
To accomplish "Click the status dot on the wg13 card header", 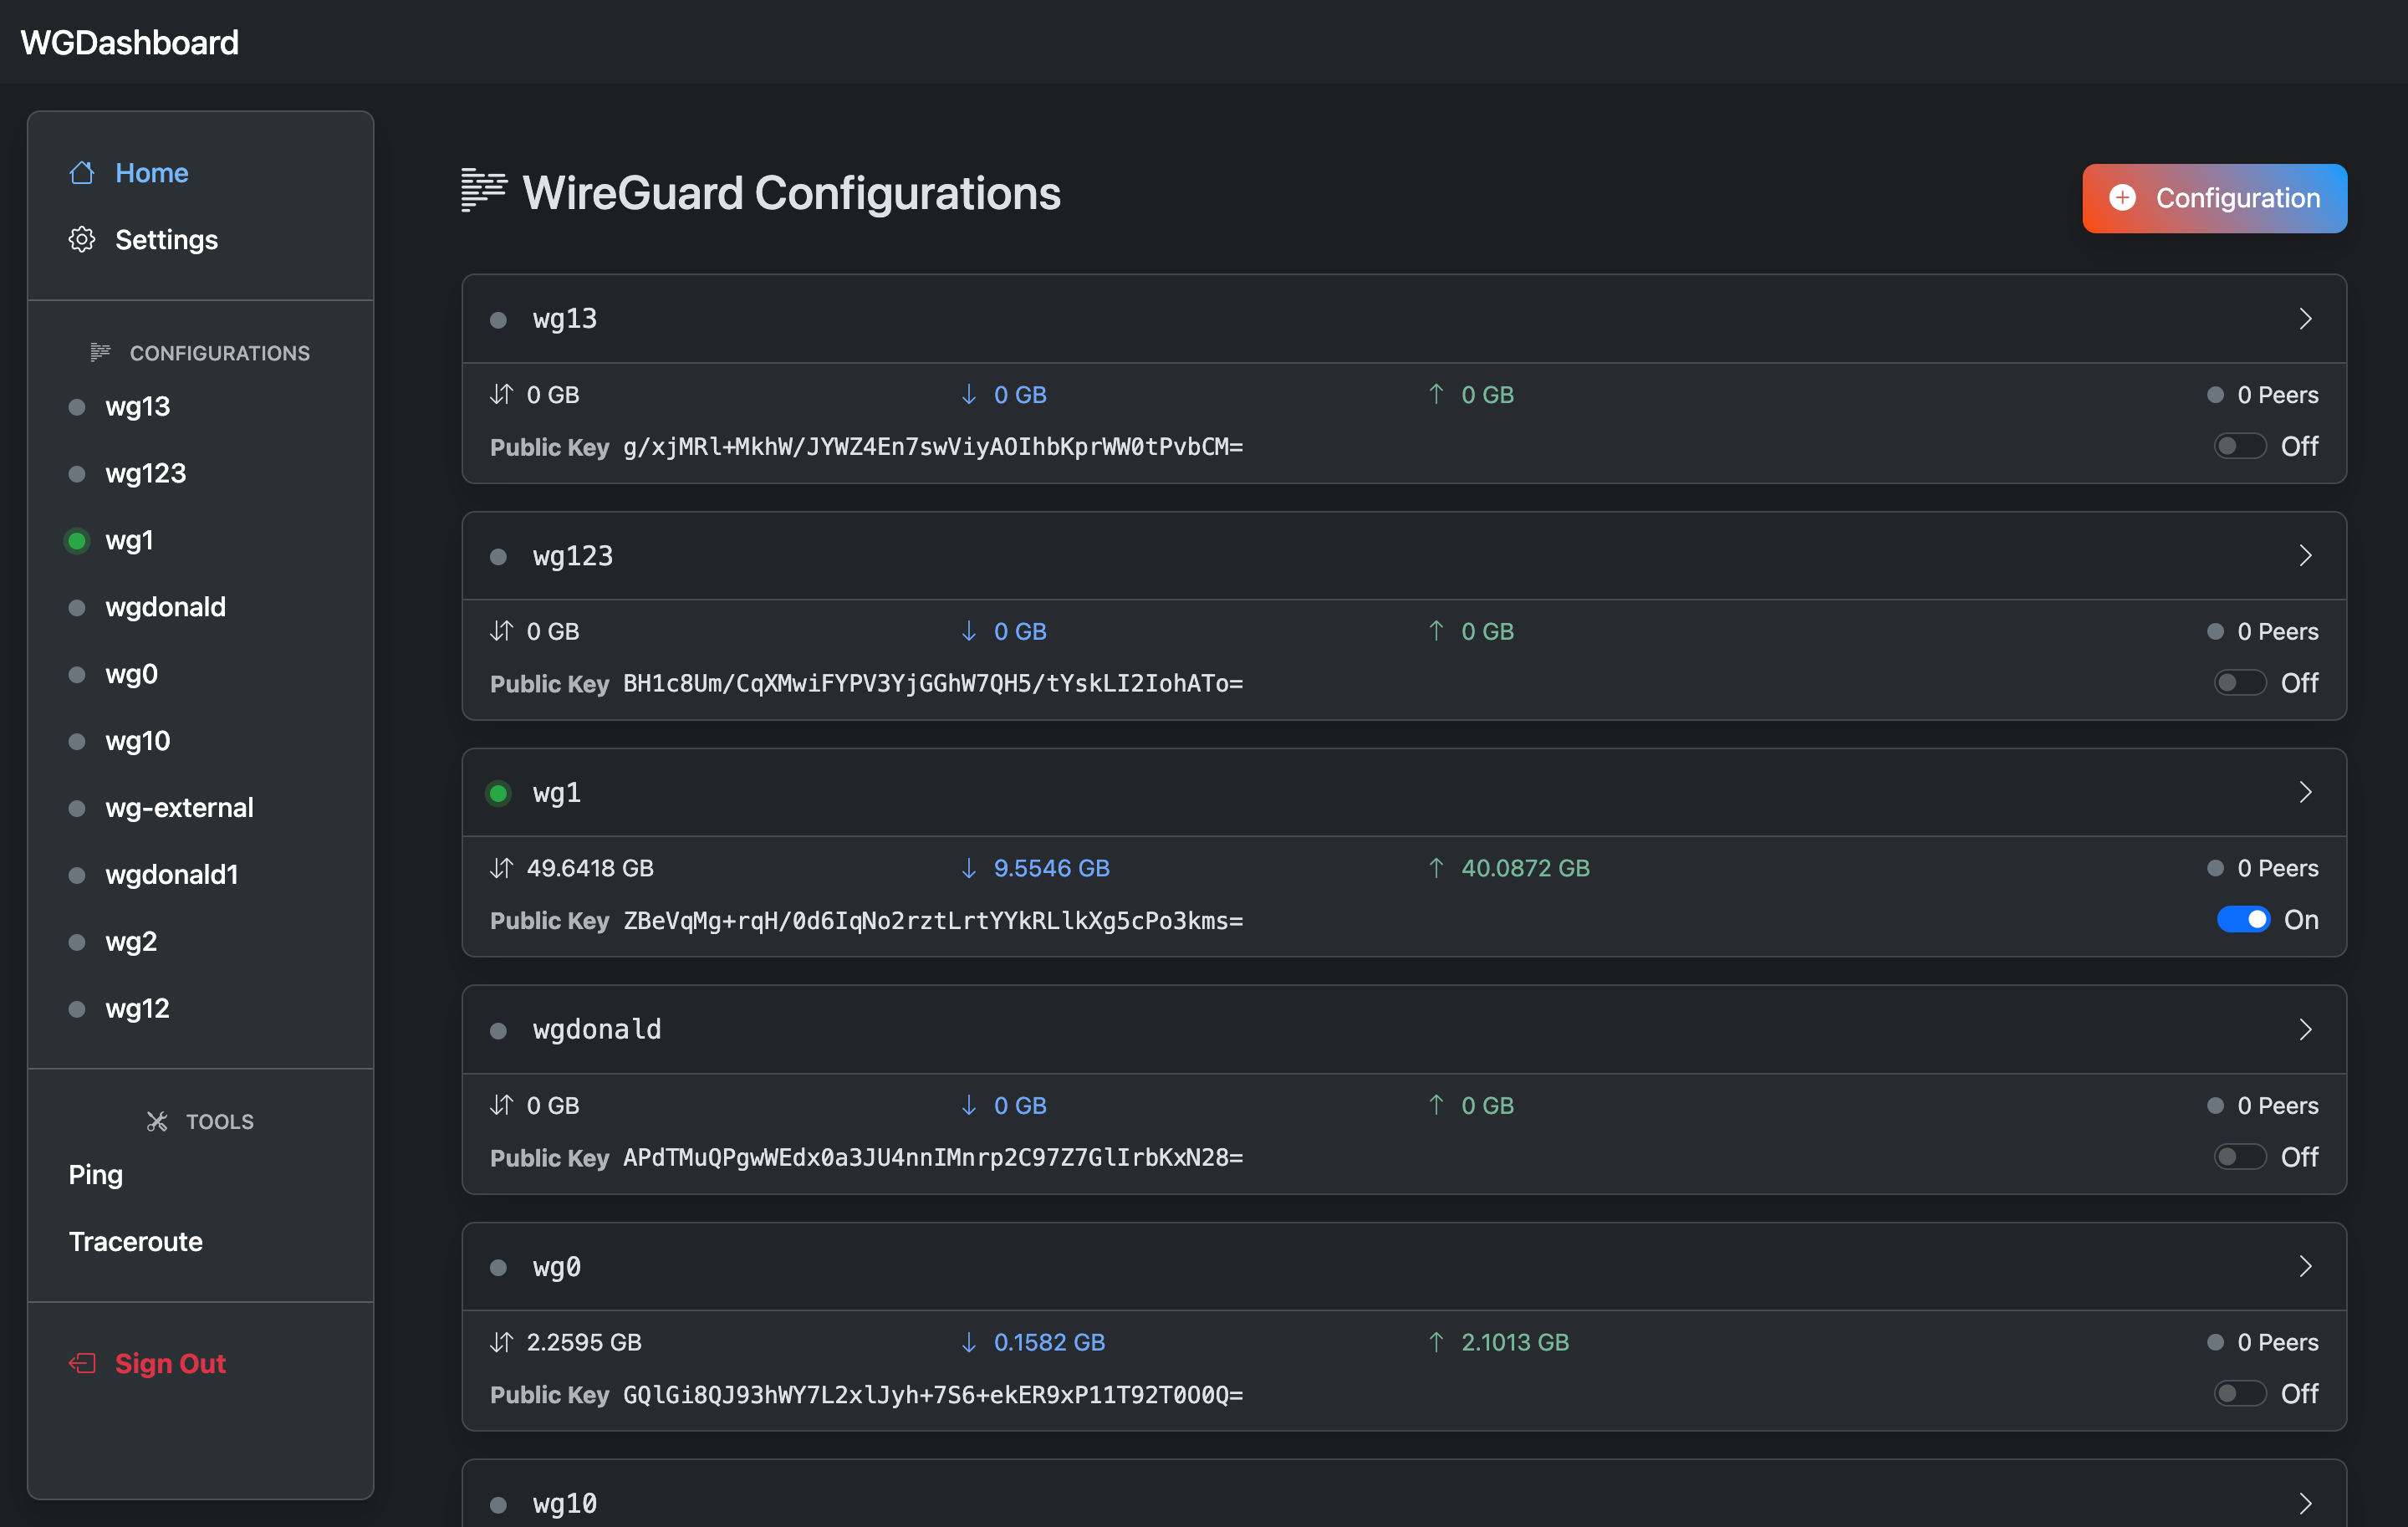I will pyautogui.click(x=498, y=320).
